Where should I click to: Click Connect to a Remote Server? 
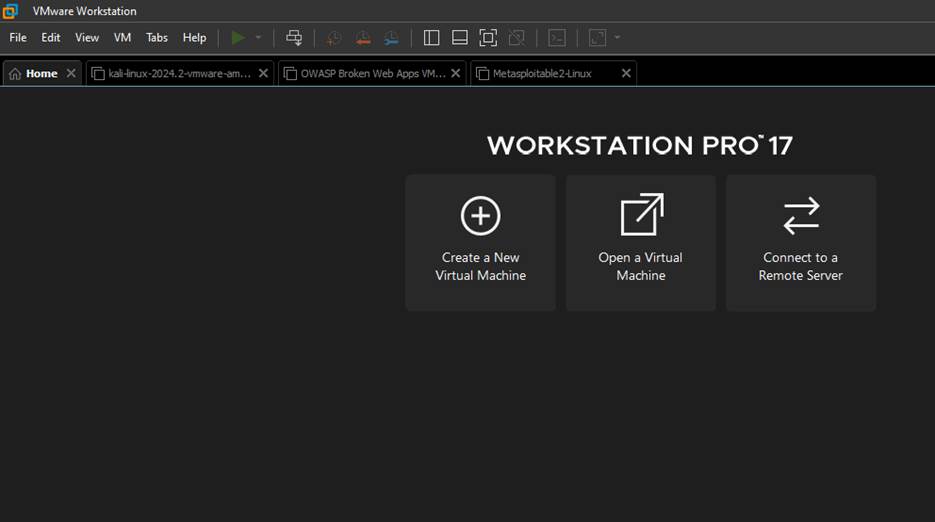pyautogui.click(x=801, y=243)
